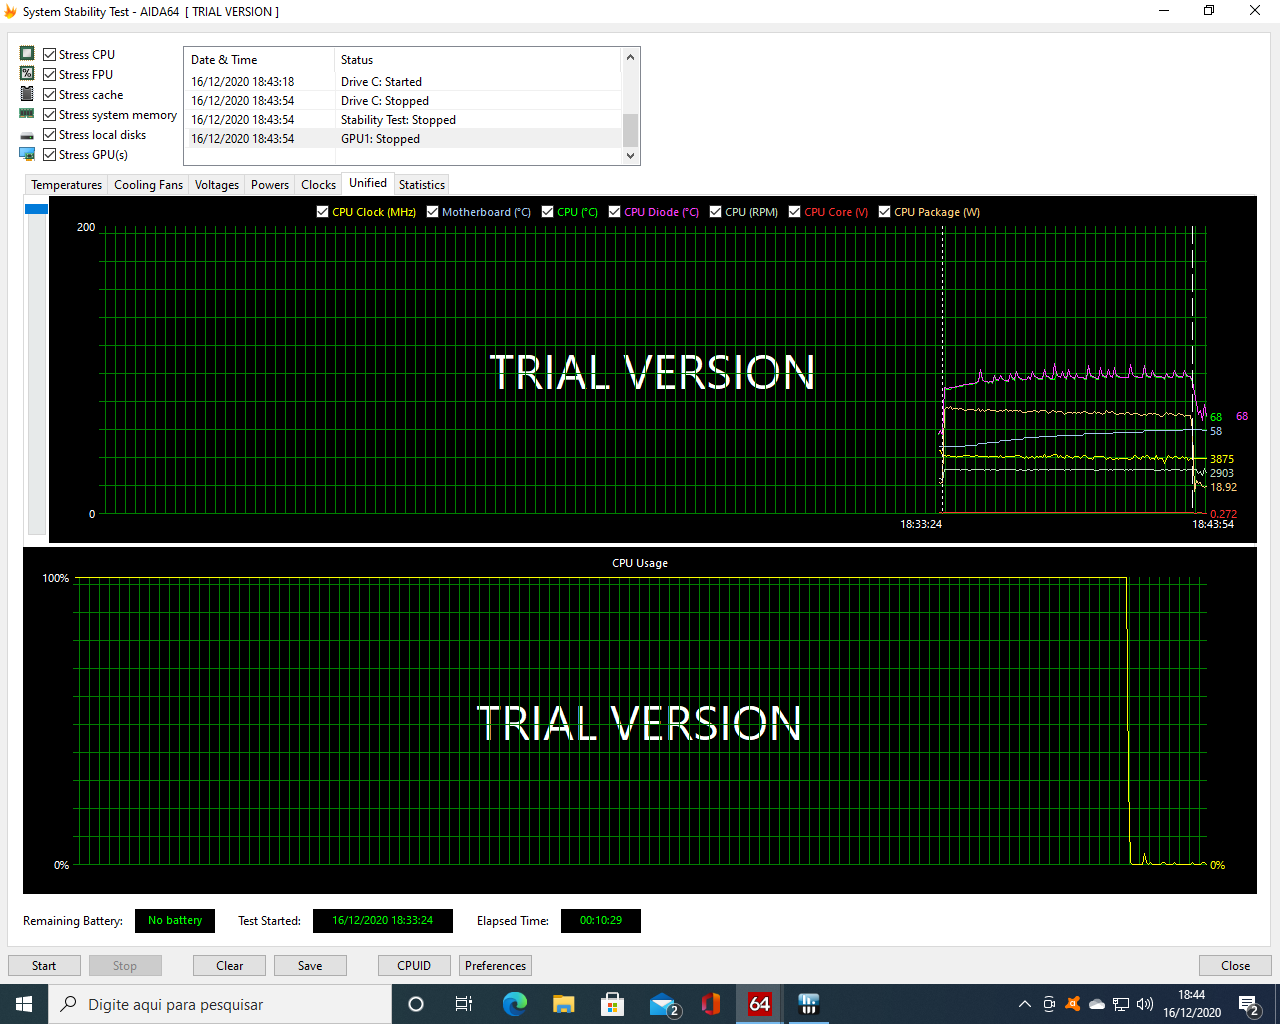
Task: Open File Explorer from the taskbar
Action: [563, 1004]
